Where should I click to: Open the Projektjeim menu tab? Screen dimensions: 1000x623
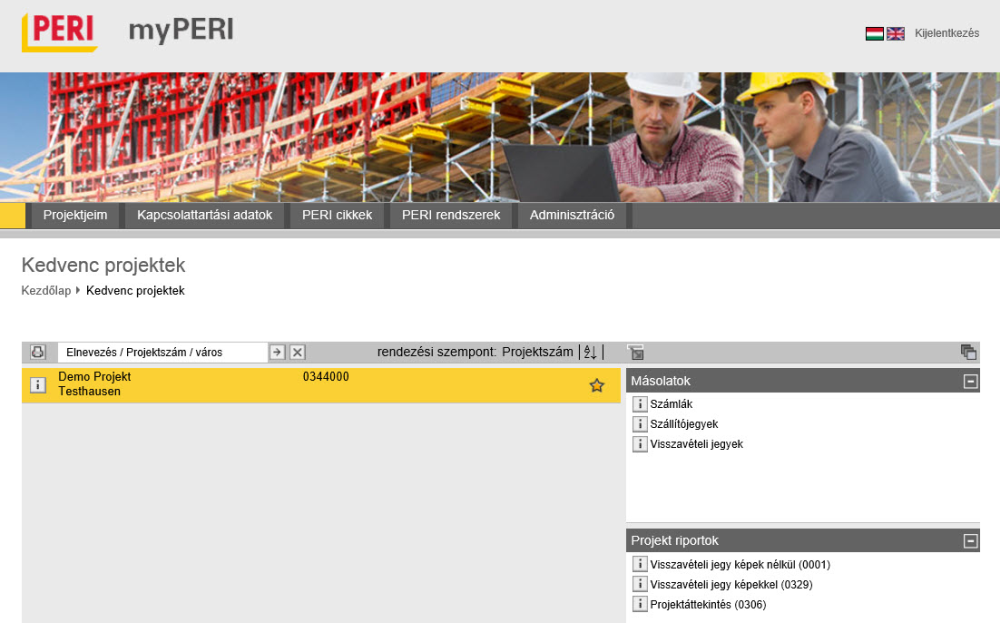pyautogui.click(x=75, y=215)
